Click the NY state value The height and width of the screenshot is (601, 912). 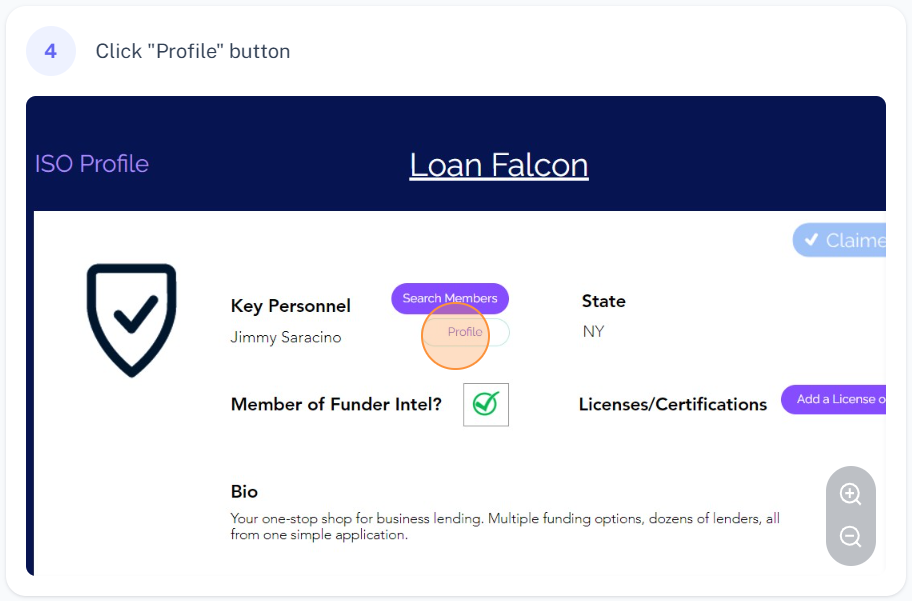pos(593,332)
